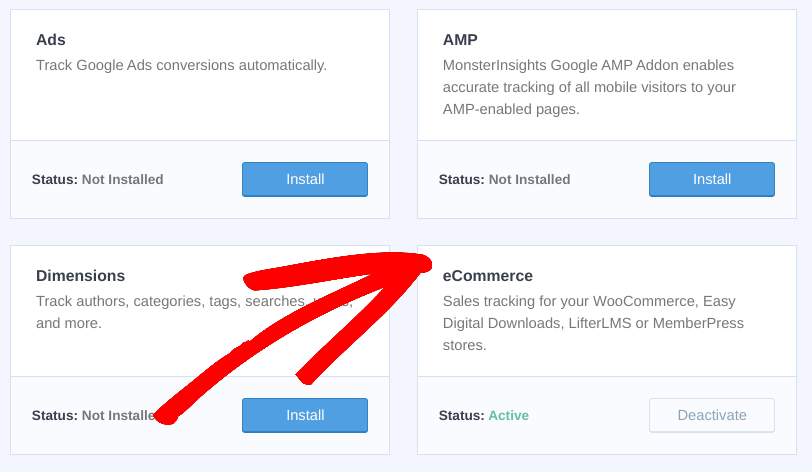
Task: Click the 'Status:' label in eCommerce card
Action: coord(461,416)
